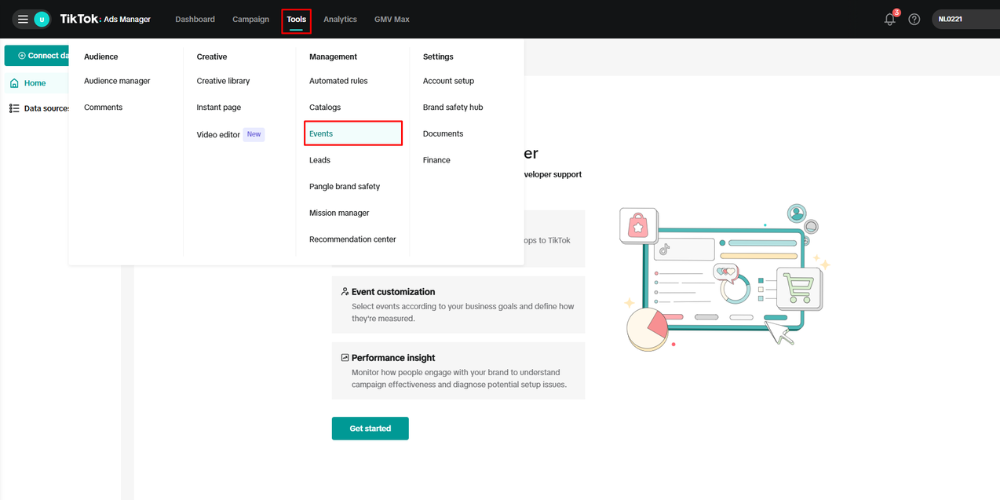Select Events under Management

point(322,133)
